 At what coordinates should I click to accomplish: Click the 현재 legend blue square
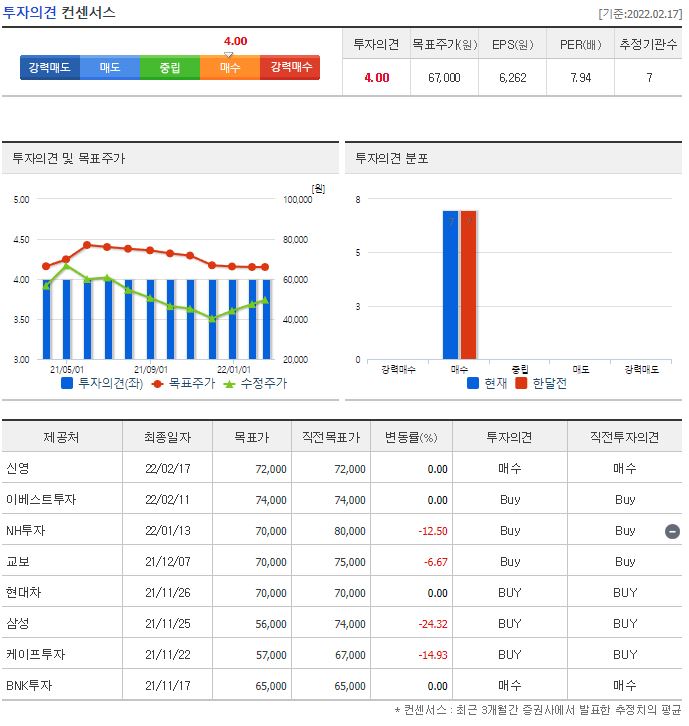pos(473,383)
